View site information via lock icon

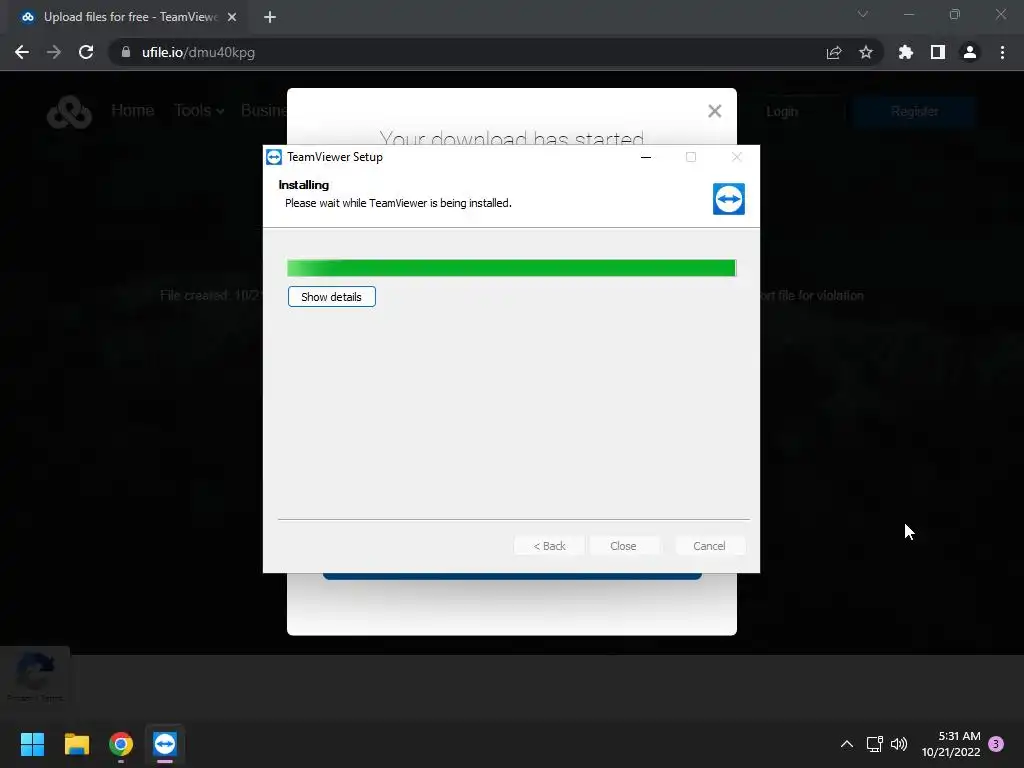point(125,52)
